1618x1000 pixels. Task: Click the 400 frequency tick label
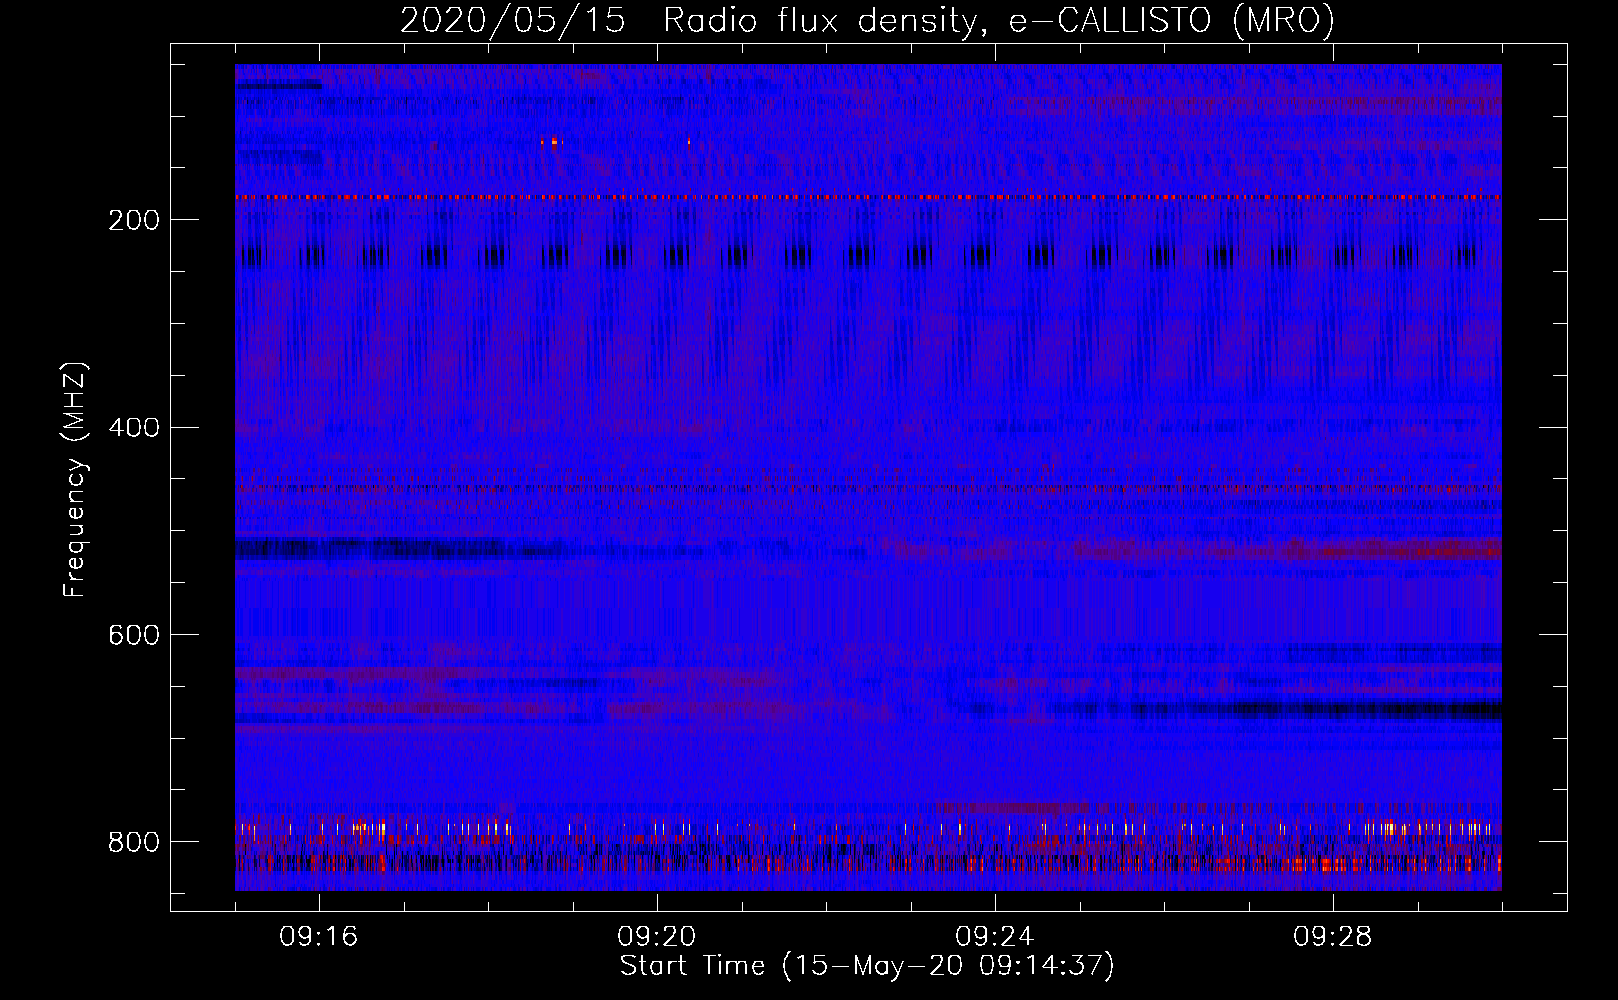tap(133, 428)
